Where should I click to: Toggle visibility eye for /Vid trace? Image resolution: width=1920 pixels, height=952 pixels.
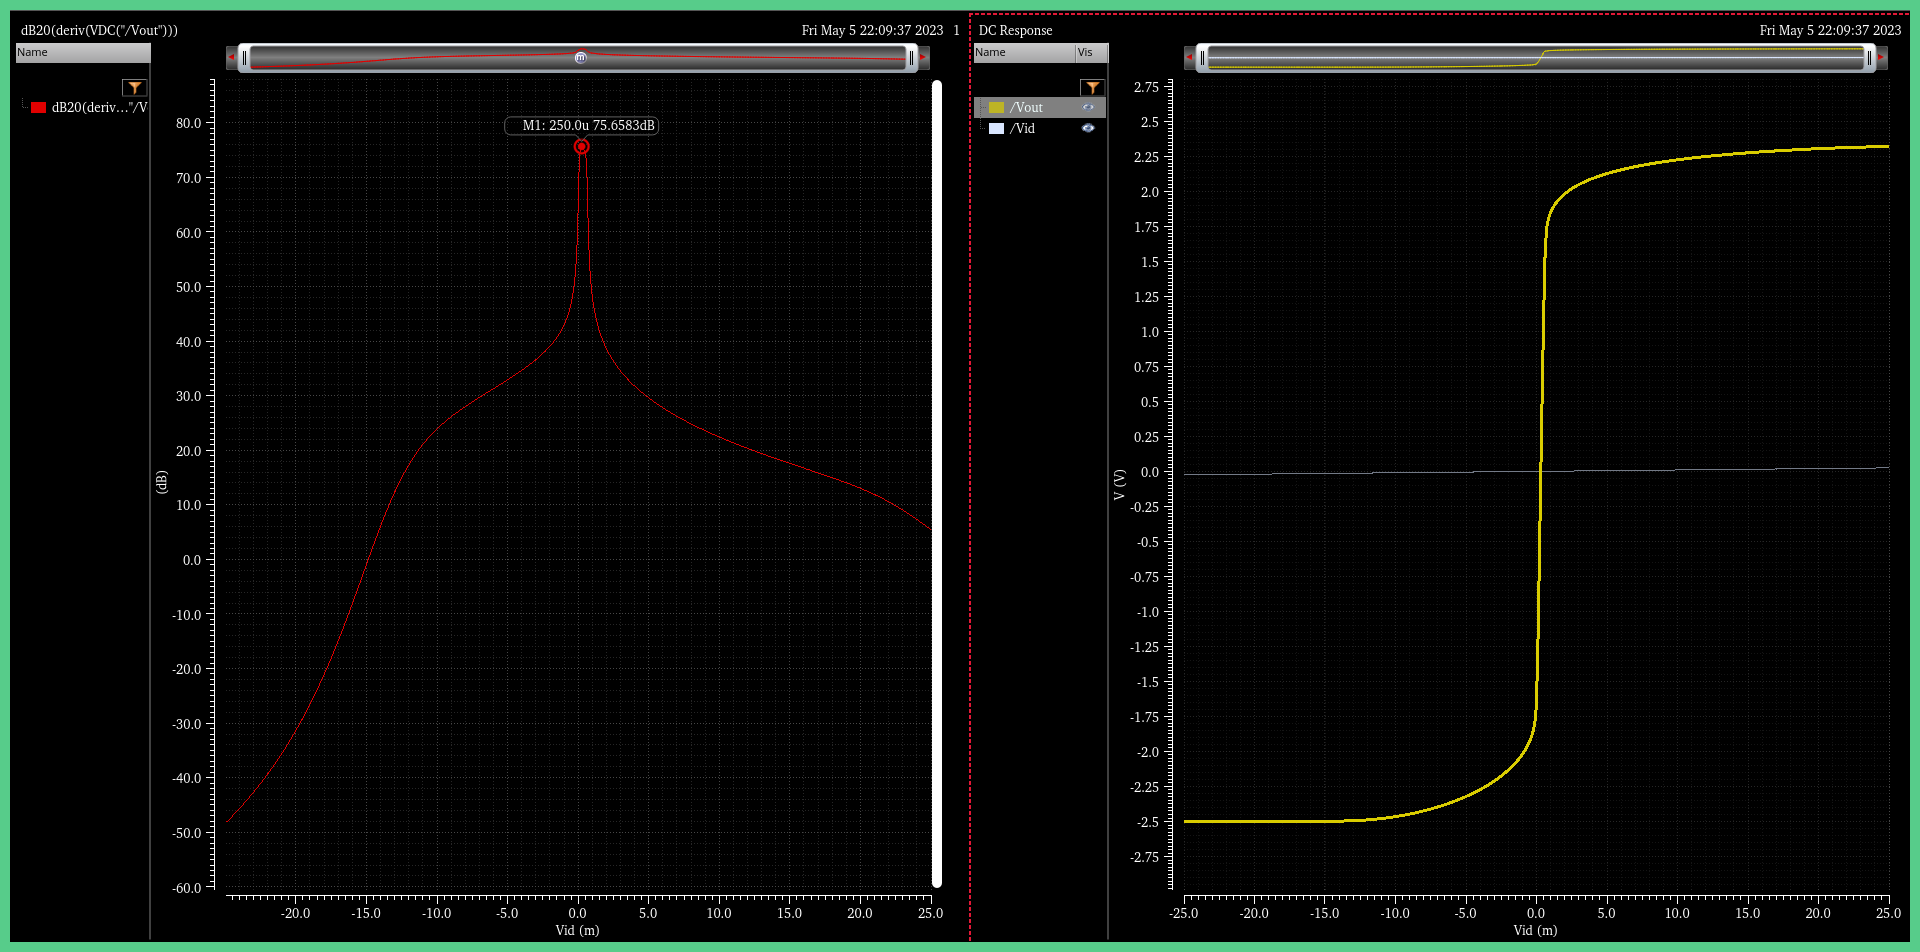[1088, 128]
